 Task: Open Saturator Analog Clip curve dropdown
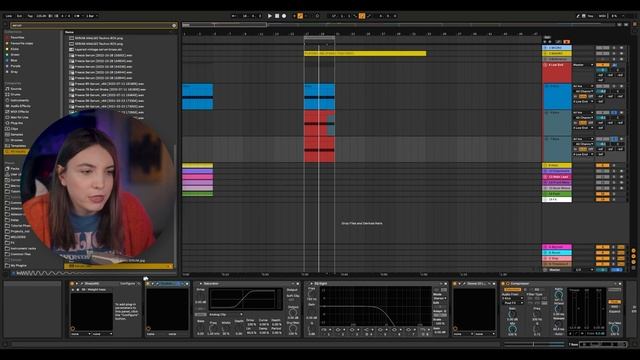pos(226,315)
